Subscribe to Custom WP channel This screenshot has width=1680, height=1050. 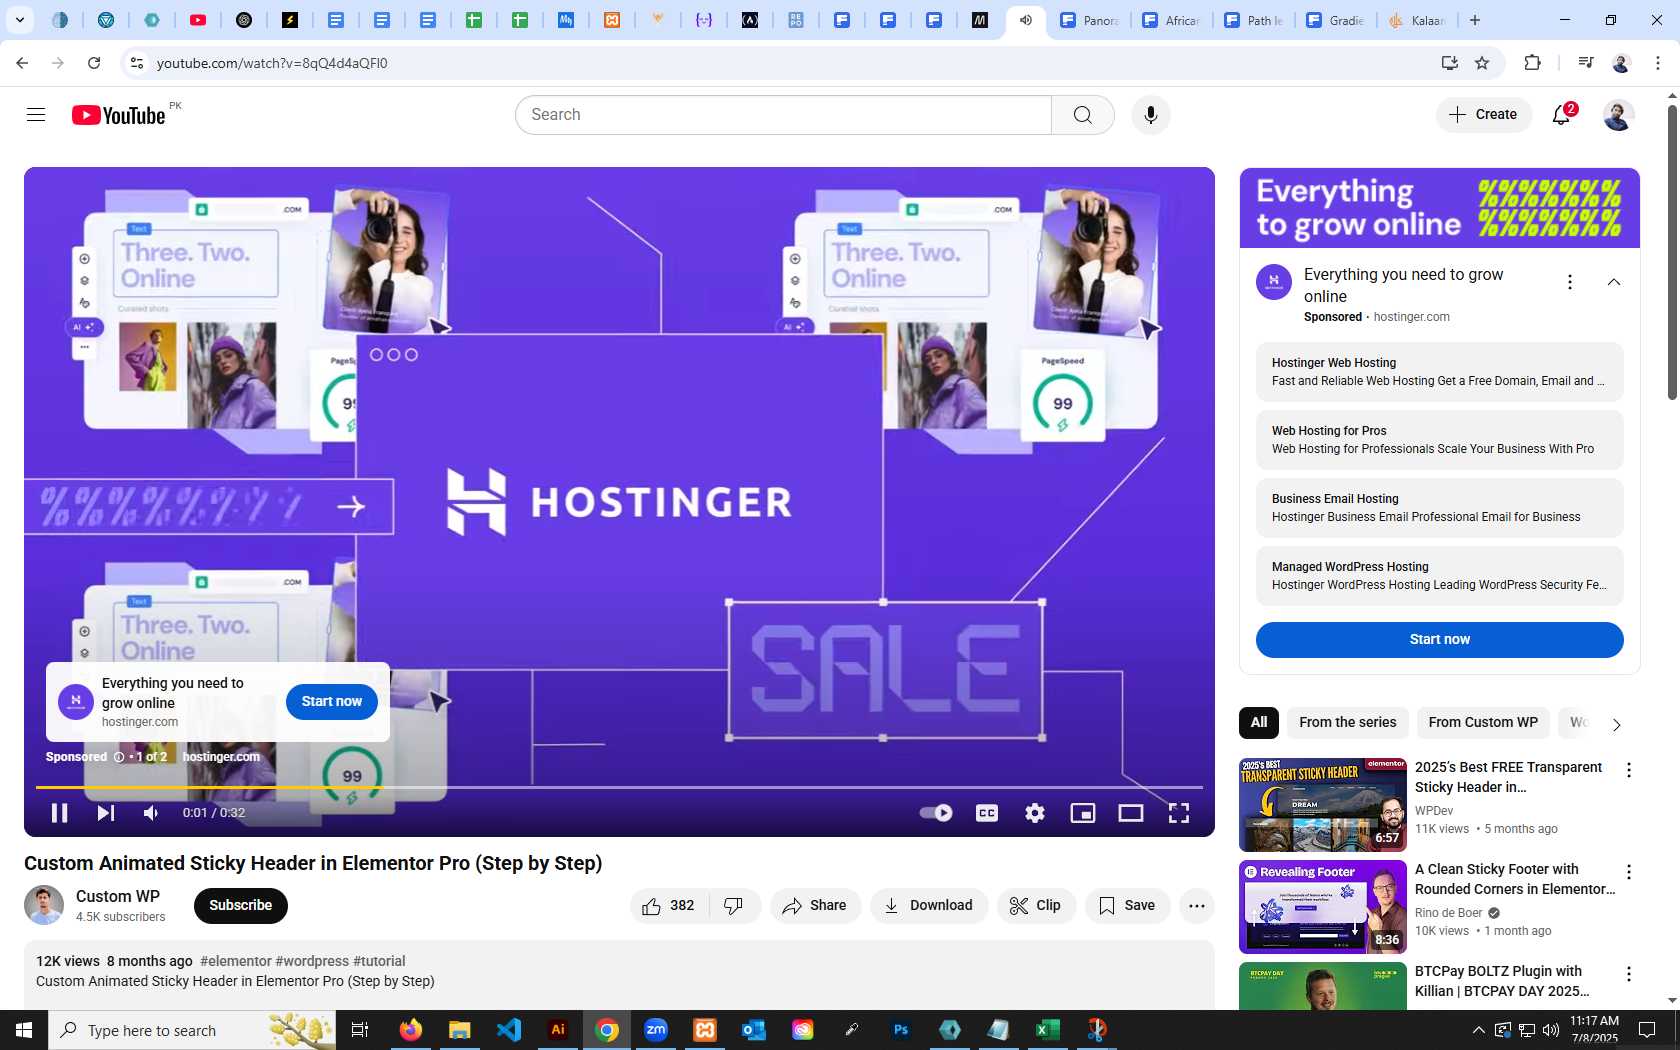tap(240, 906)
